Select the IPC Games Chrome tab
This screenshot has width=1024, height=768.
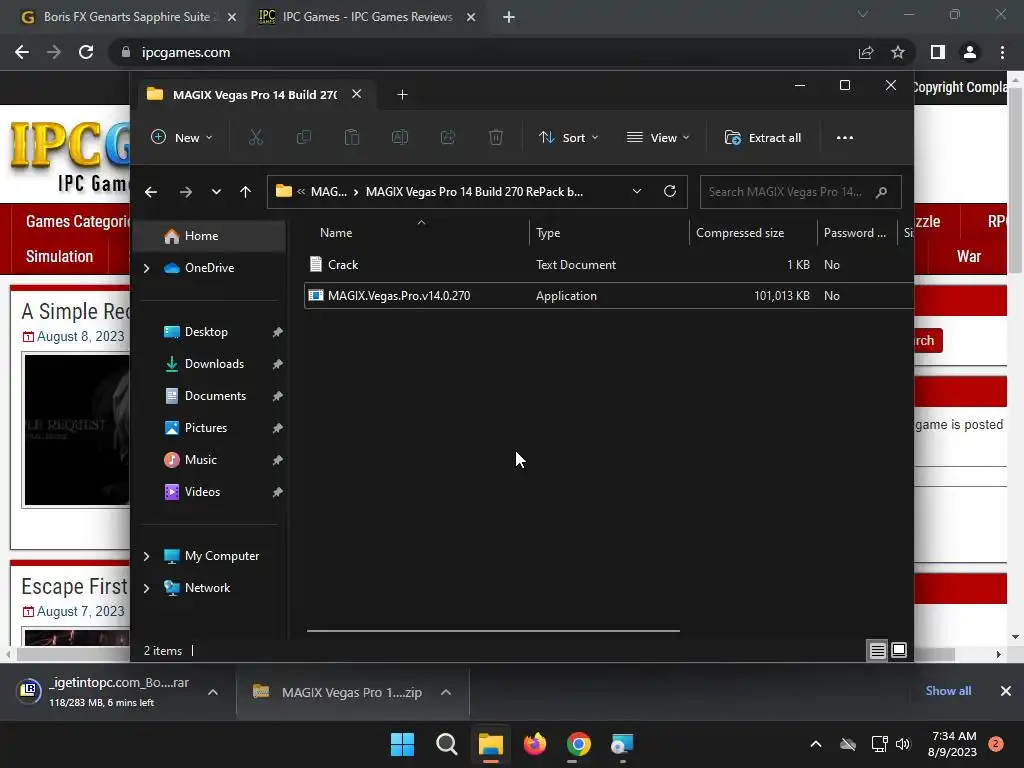[368, 17]
